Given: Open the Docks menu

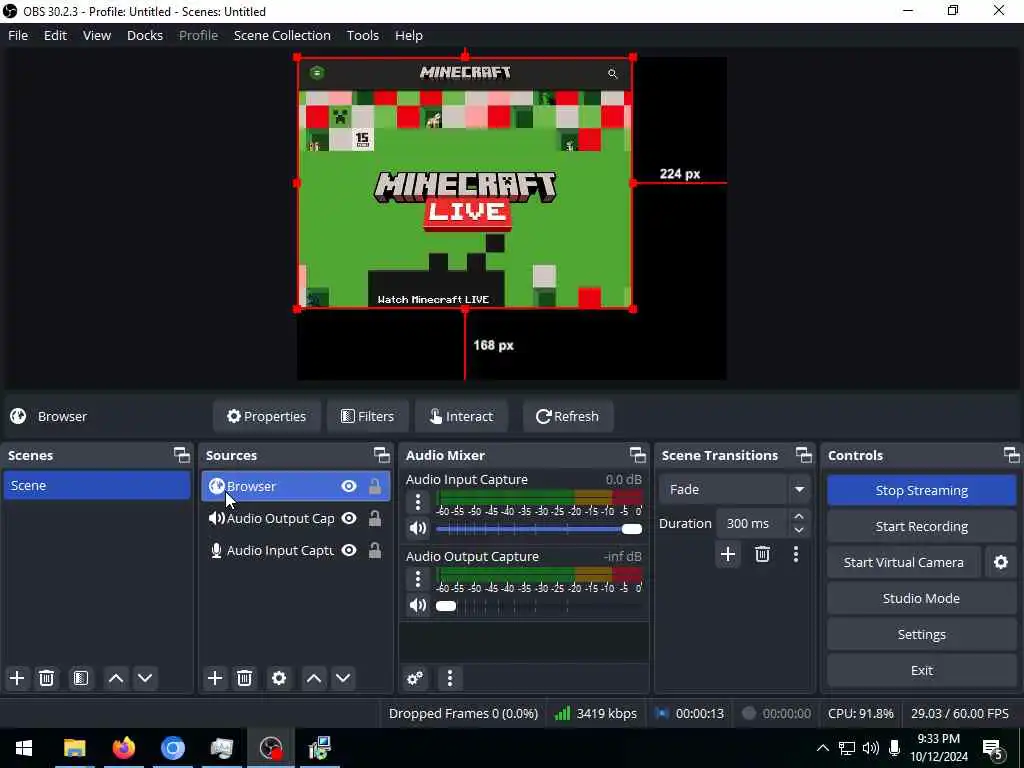Looking at the screenshot, I should (145, 35).
